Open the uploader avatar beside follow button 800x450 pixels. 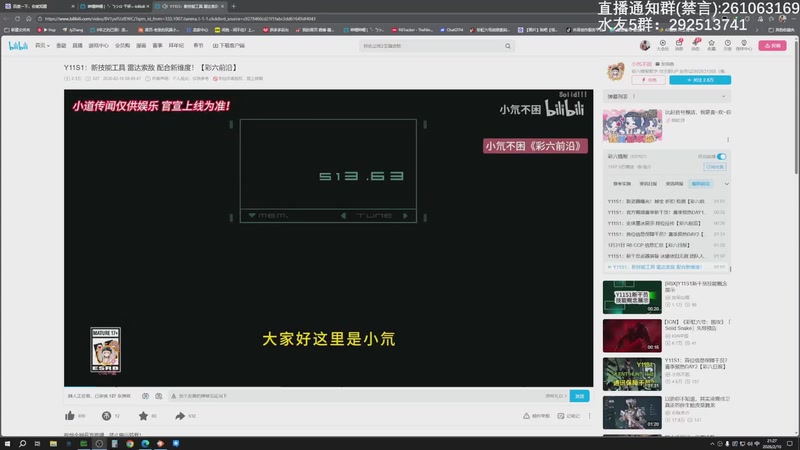tap(616, 72)
